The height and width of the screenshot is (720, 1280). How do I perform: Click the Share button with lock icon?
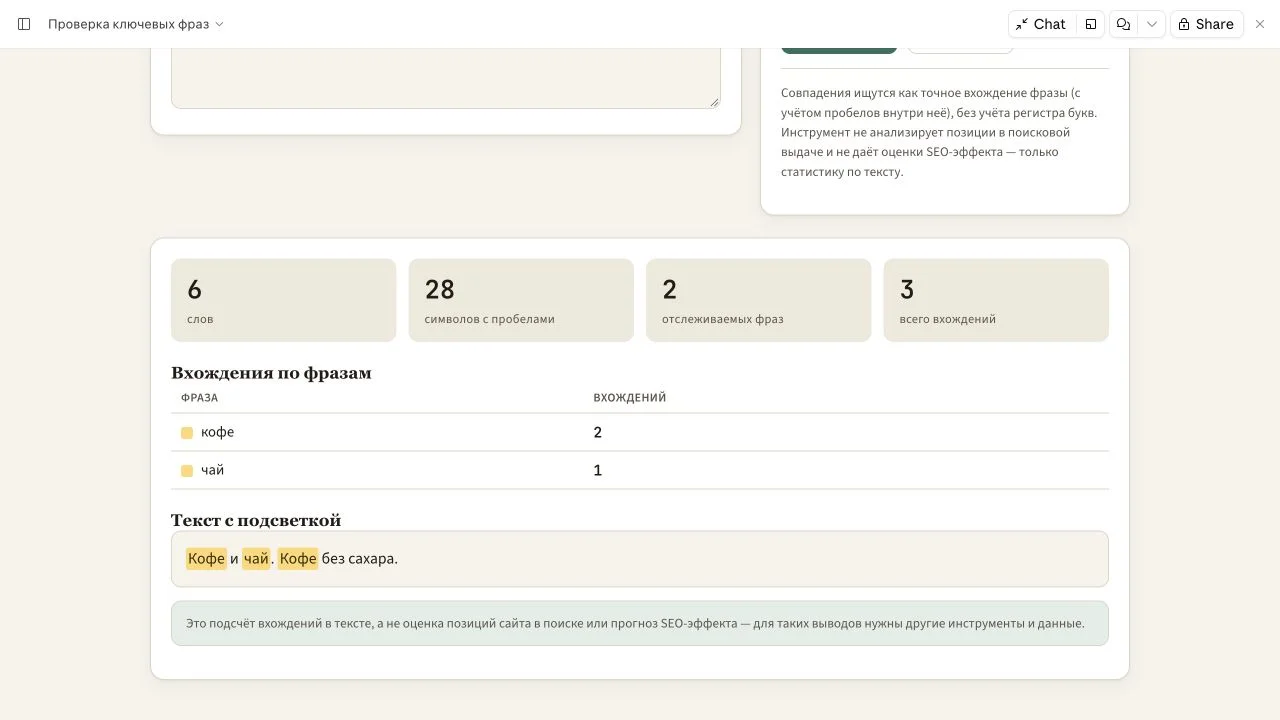point(1206,24)
